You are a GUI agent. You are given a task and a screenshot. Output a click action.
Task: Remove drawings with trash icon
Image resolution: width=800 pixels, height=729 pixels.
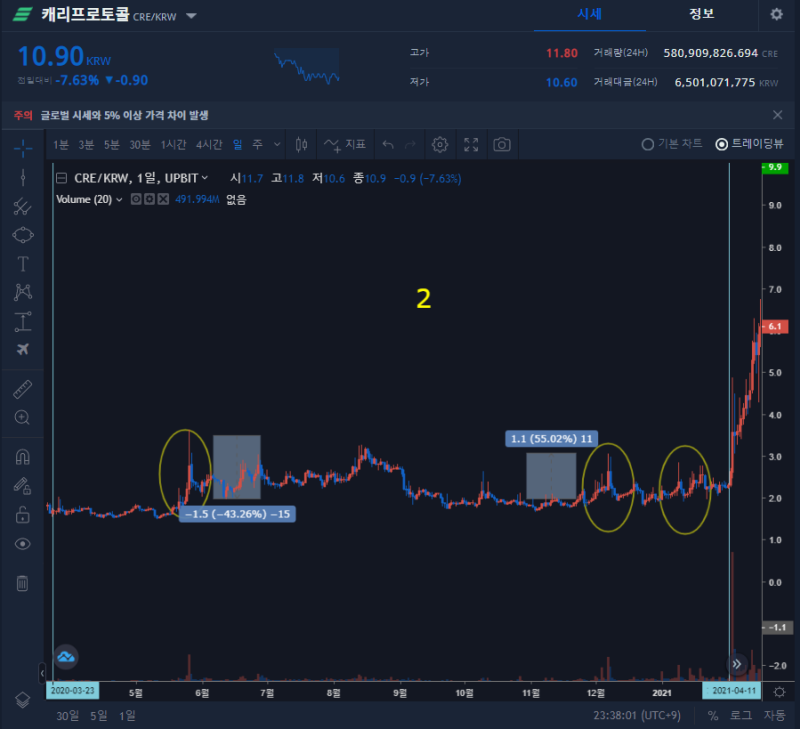[x=22, y=583]
